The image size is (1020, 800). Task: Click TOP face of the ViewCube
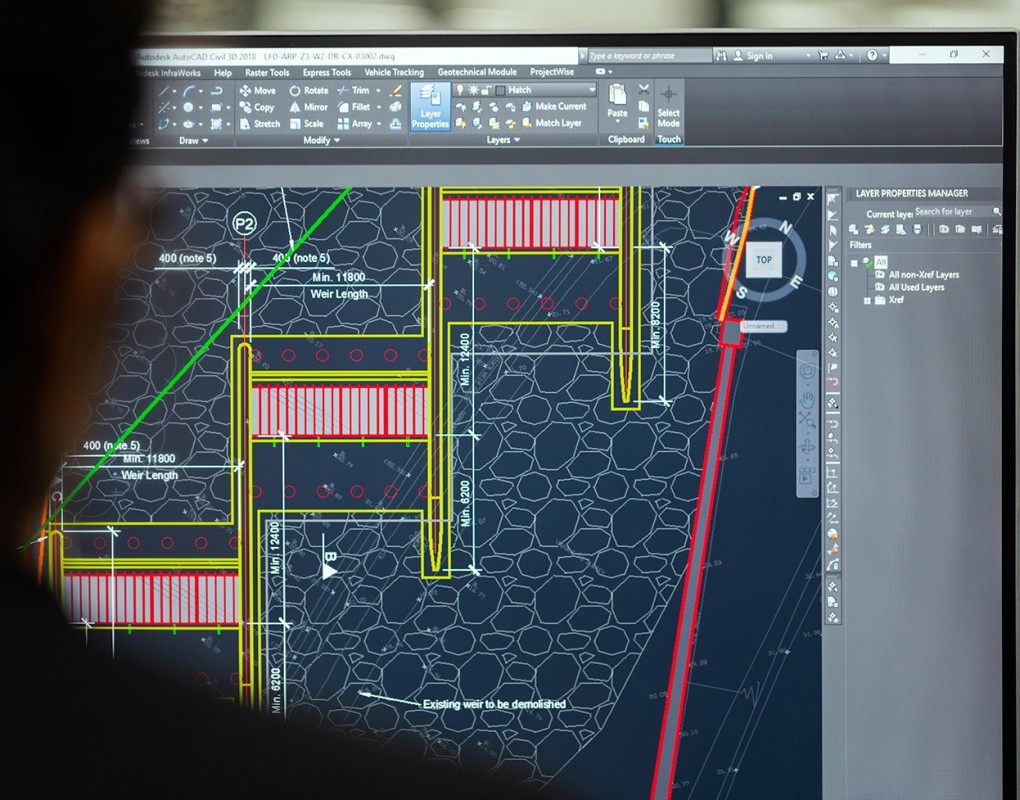(x=764, y=259)
